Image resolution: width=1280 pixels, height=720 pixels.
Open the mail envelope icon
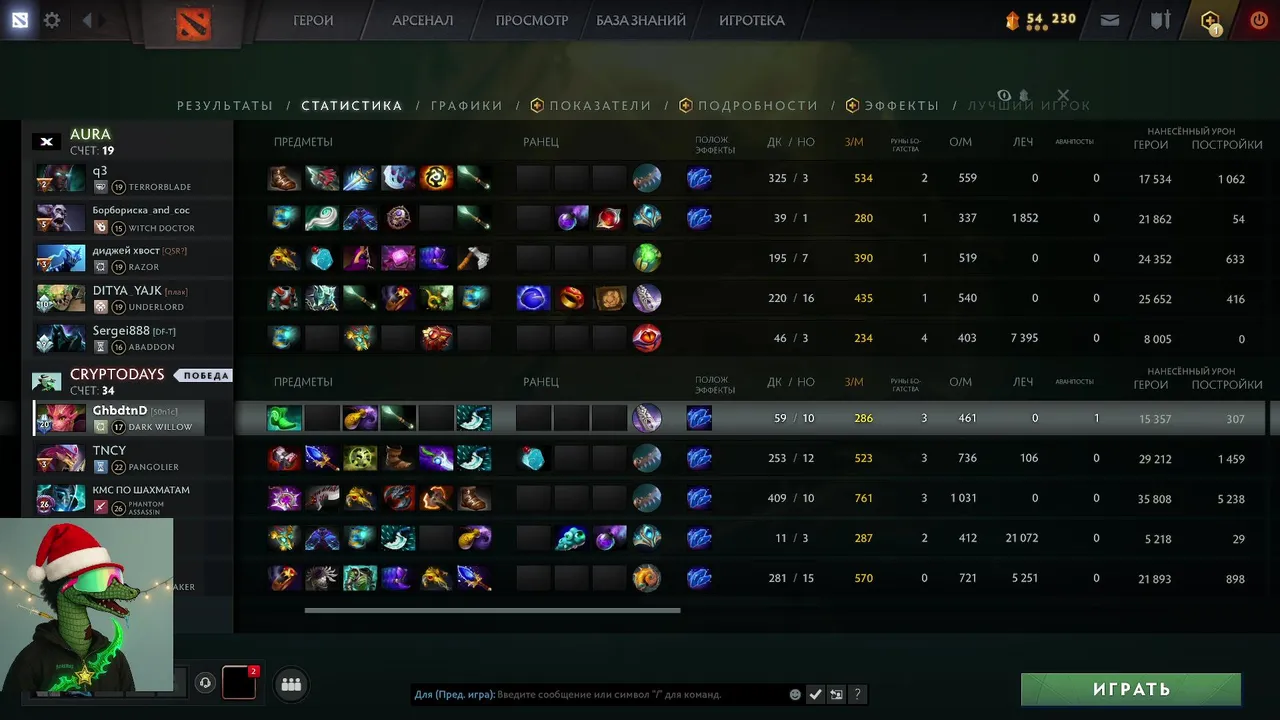click(1110, 20)
